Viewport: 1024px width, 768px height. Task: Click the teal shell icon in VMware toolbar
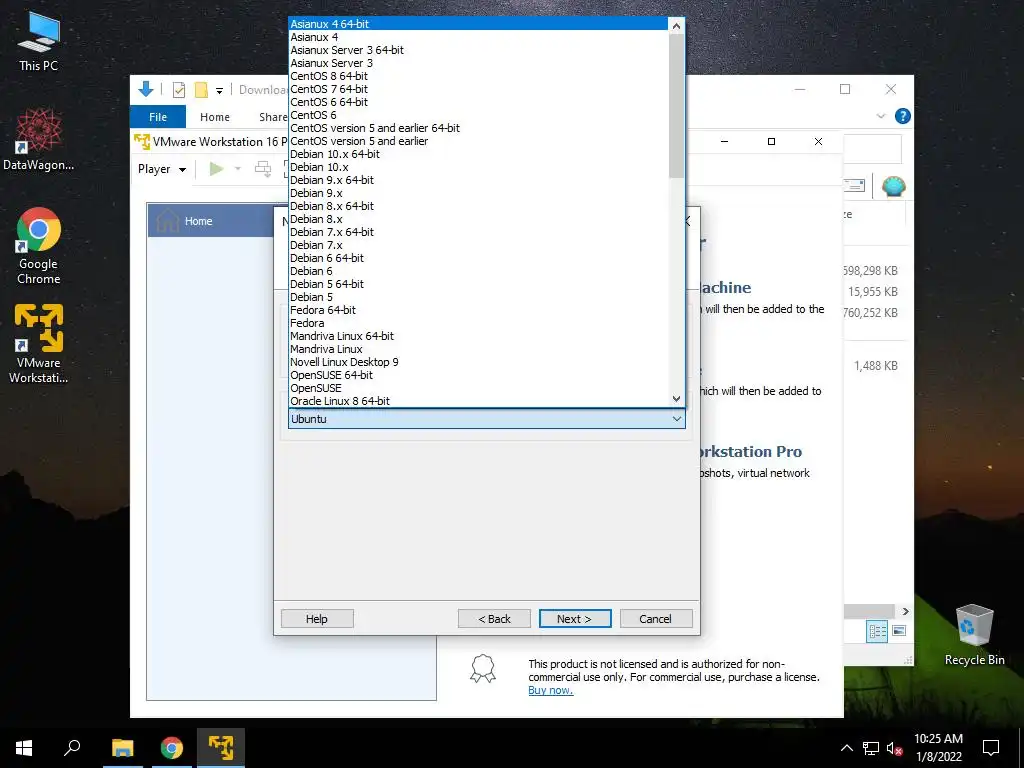click(893, 187)
